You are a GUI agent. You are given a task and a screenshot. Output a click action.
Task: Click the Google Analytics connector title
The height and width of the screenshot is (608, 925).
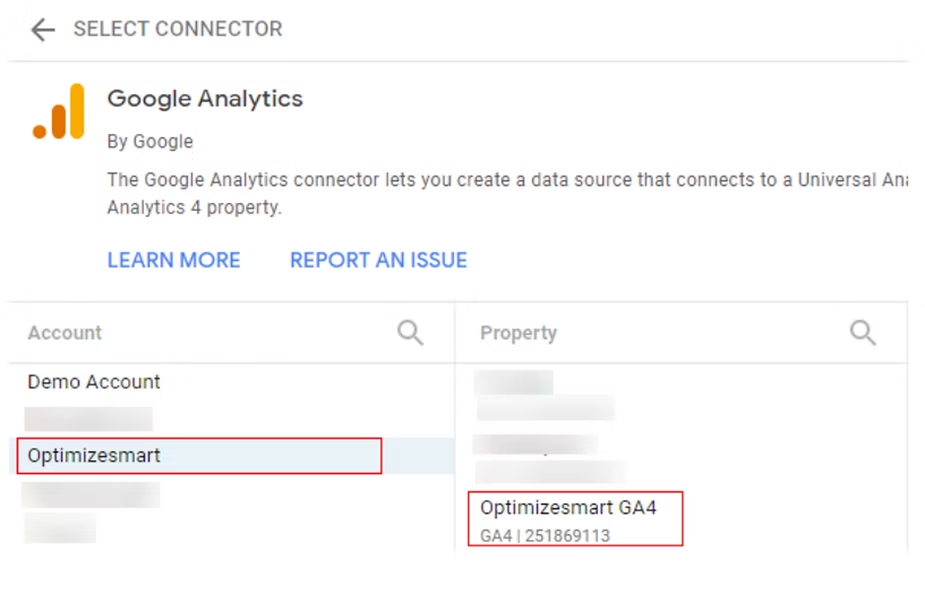tap(205, 99)
